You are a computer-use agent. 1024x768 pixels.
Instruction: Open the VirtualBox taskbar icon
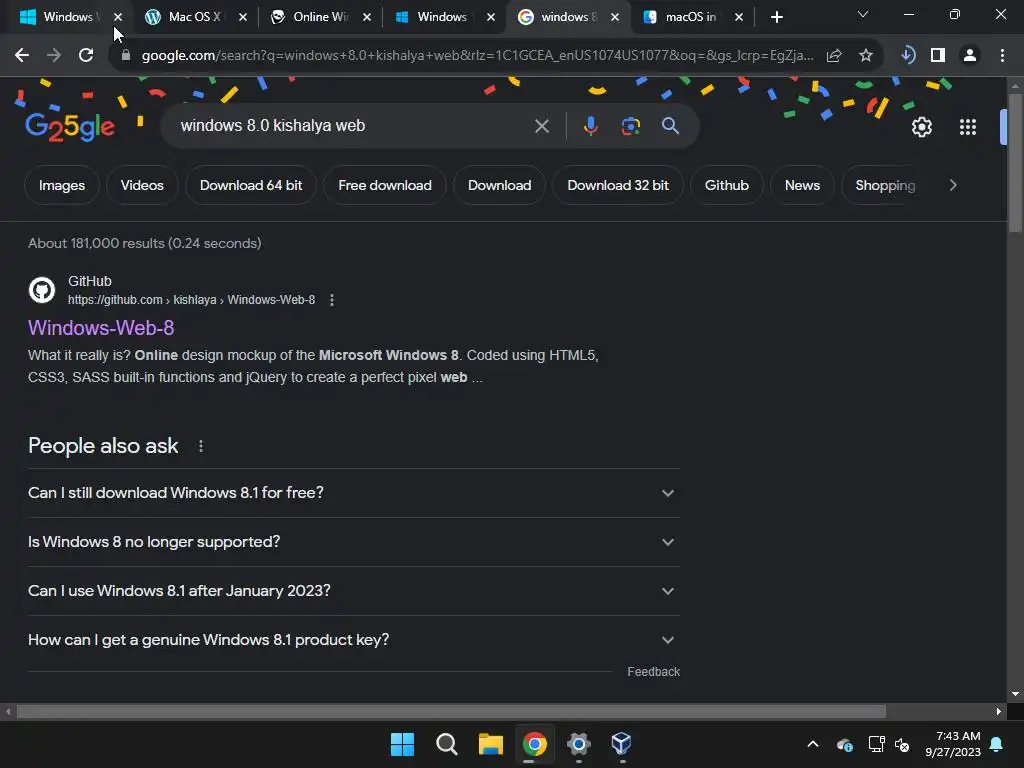[x=621, y=744]
